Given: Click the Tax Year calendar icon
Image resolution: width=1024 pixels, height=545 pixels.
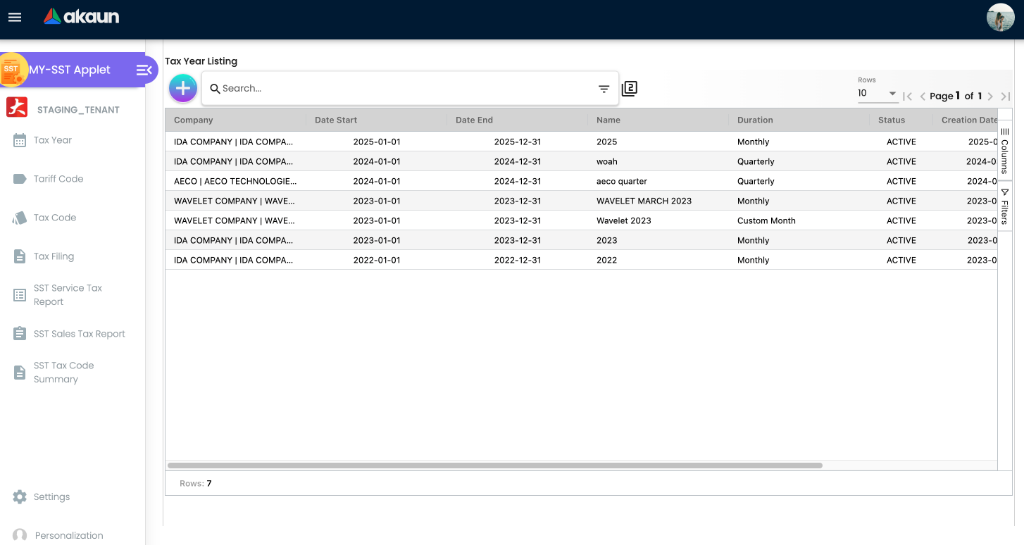Looking at the screenshot, I should click(x=20, y=140).
